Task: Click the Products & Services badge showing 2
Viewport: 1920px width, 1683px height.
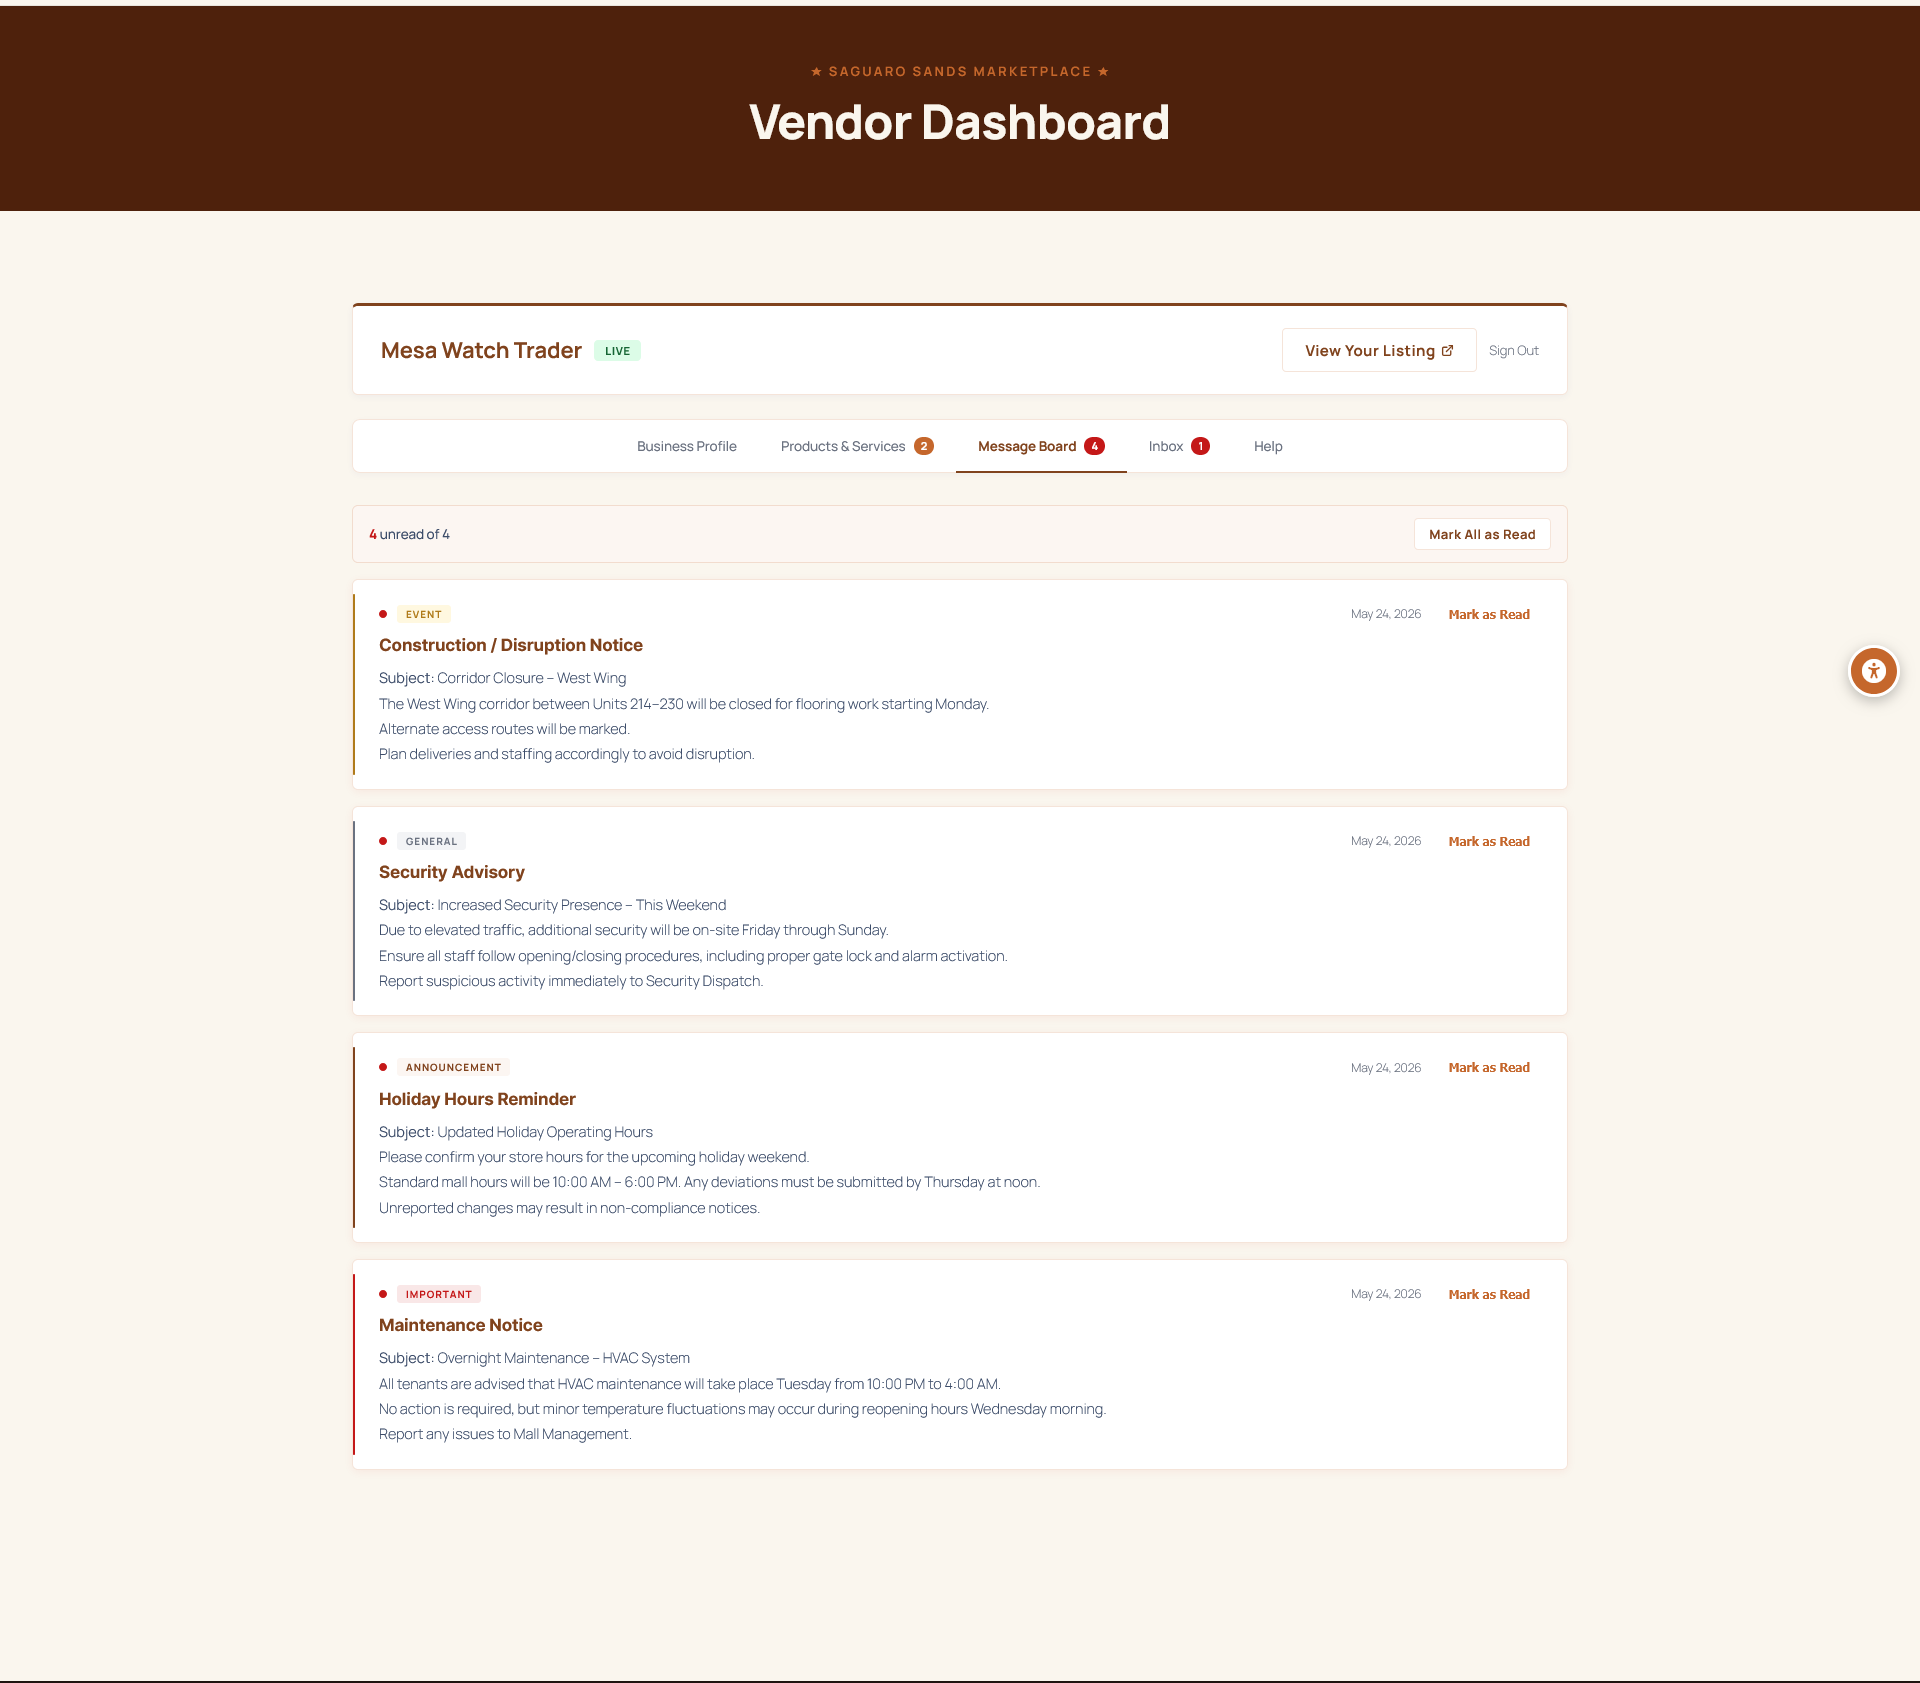Action: click(x=924, y=446)
